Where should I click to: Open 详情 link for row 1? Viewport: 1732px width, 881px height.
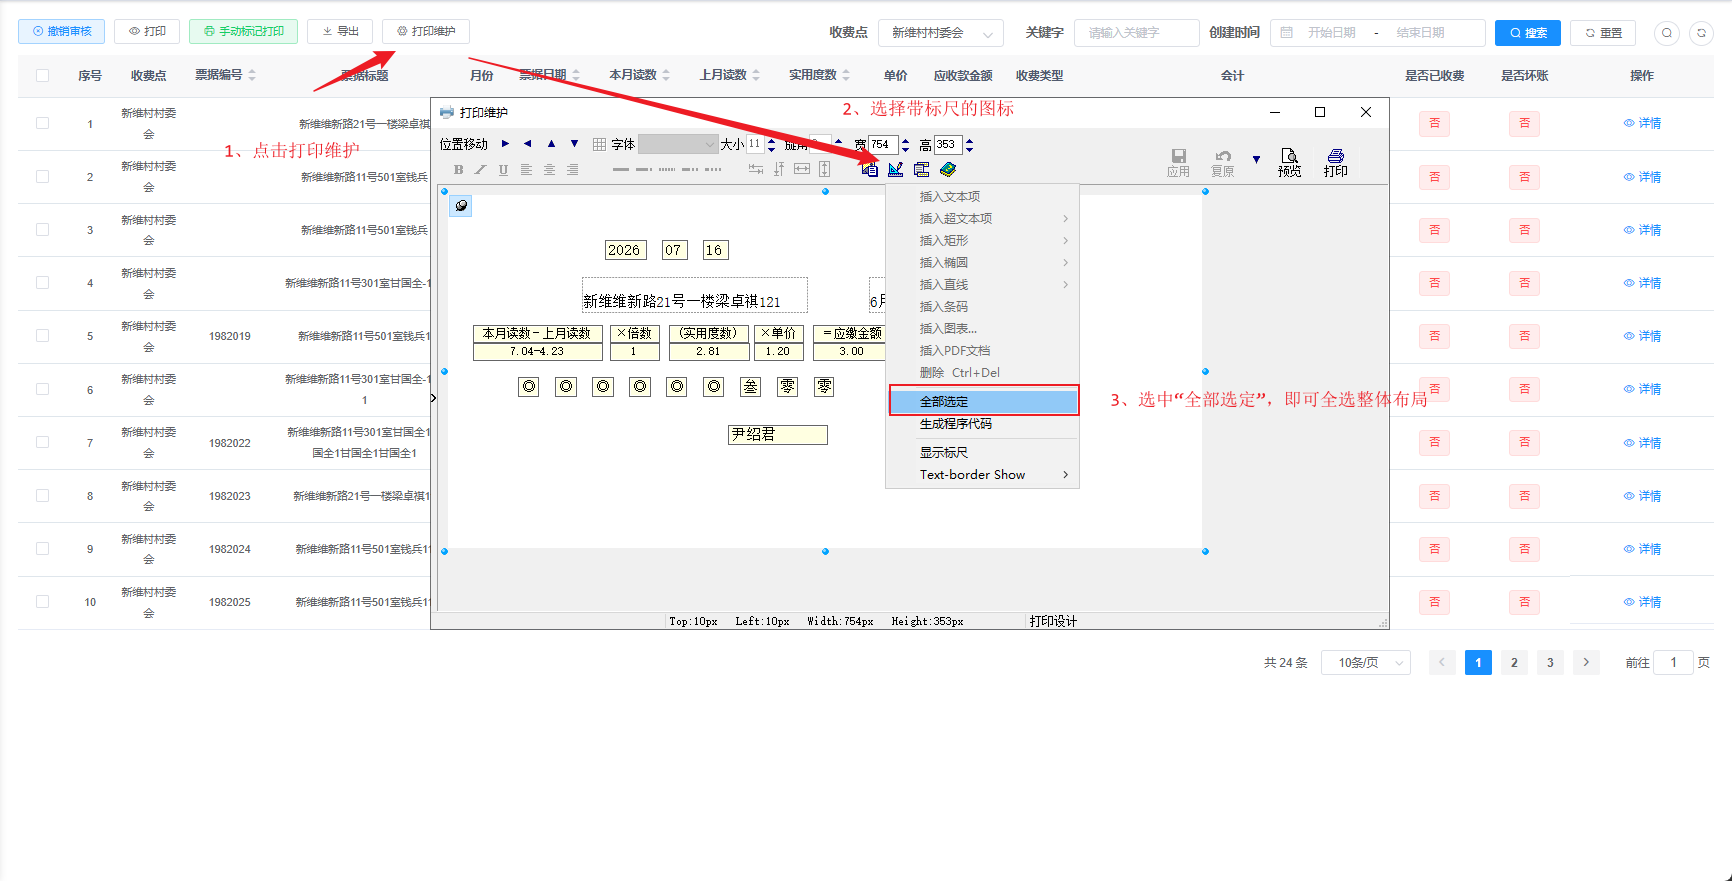pos(1642,123)
